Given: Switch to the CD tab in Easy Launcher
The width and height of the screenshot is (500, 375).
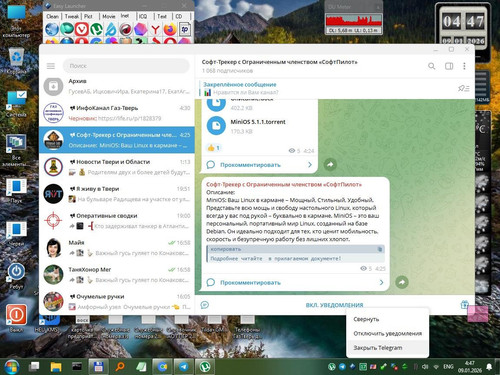Looking at the screenshot, I should pyautogui.click(x=179, y=16).
